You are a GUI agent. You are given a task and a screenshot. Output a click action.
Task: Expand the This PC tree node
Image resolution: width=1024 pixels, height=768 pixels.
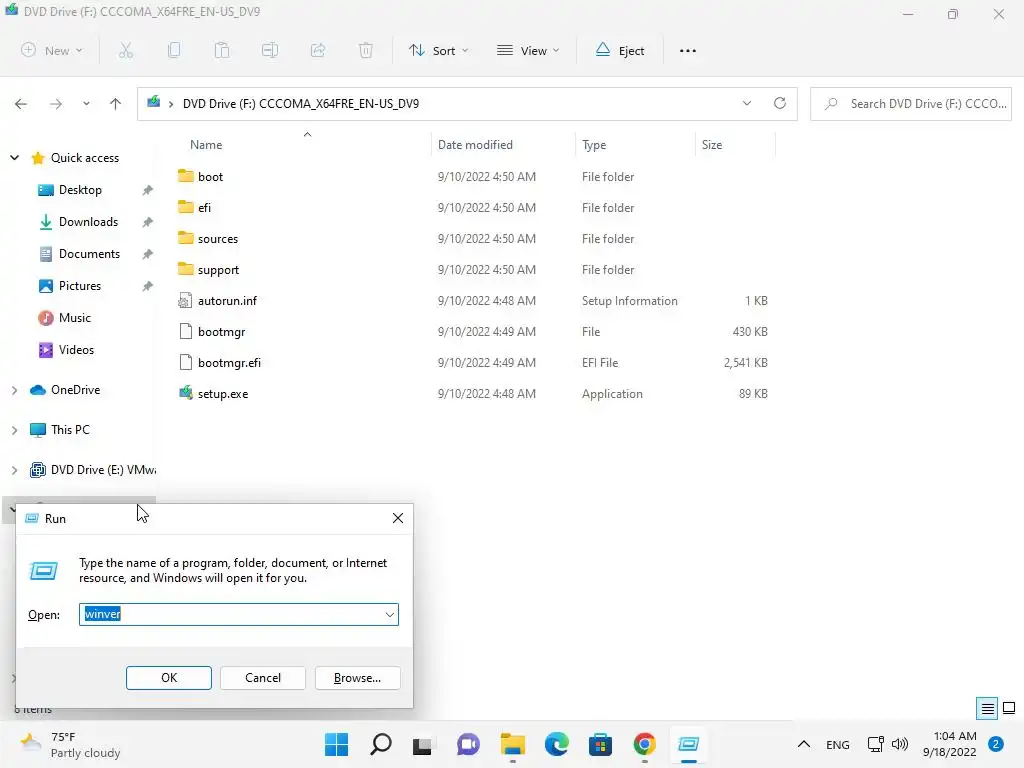(14, 430)
